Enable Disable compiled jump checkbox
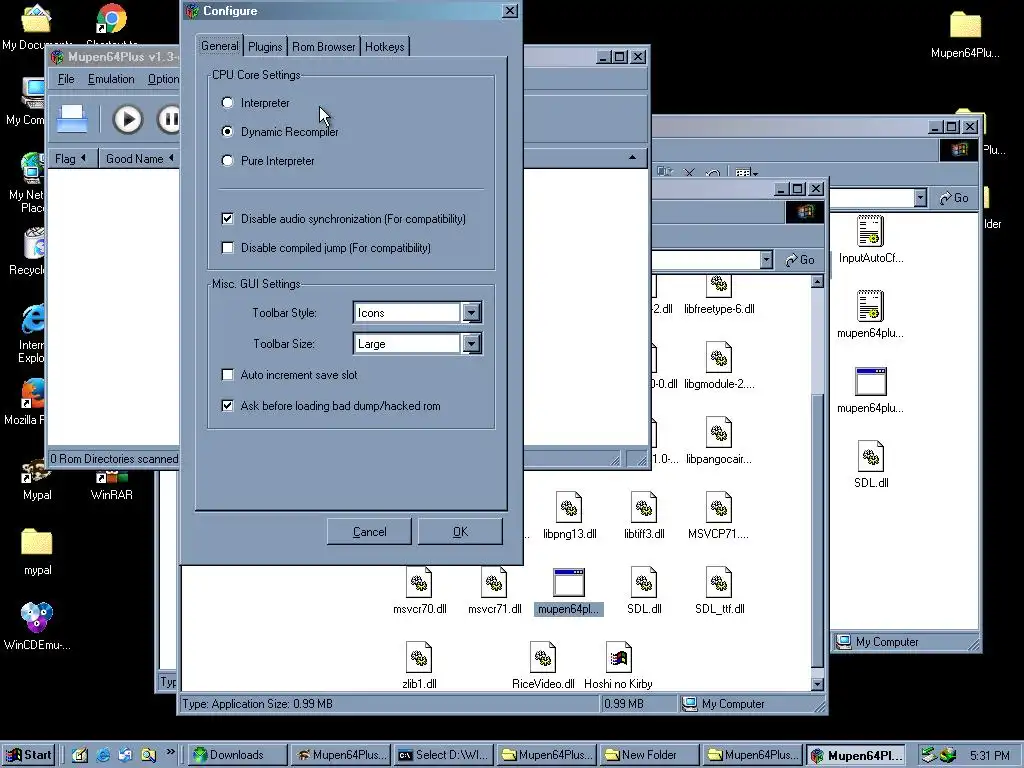Image resolution: width=1024 pixels, height=768 pixels. (227, 248)
